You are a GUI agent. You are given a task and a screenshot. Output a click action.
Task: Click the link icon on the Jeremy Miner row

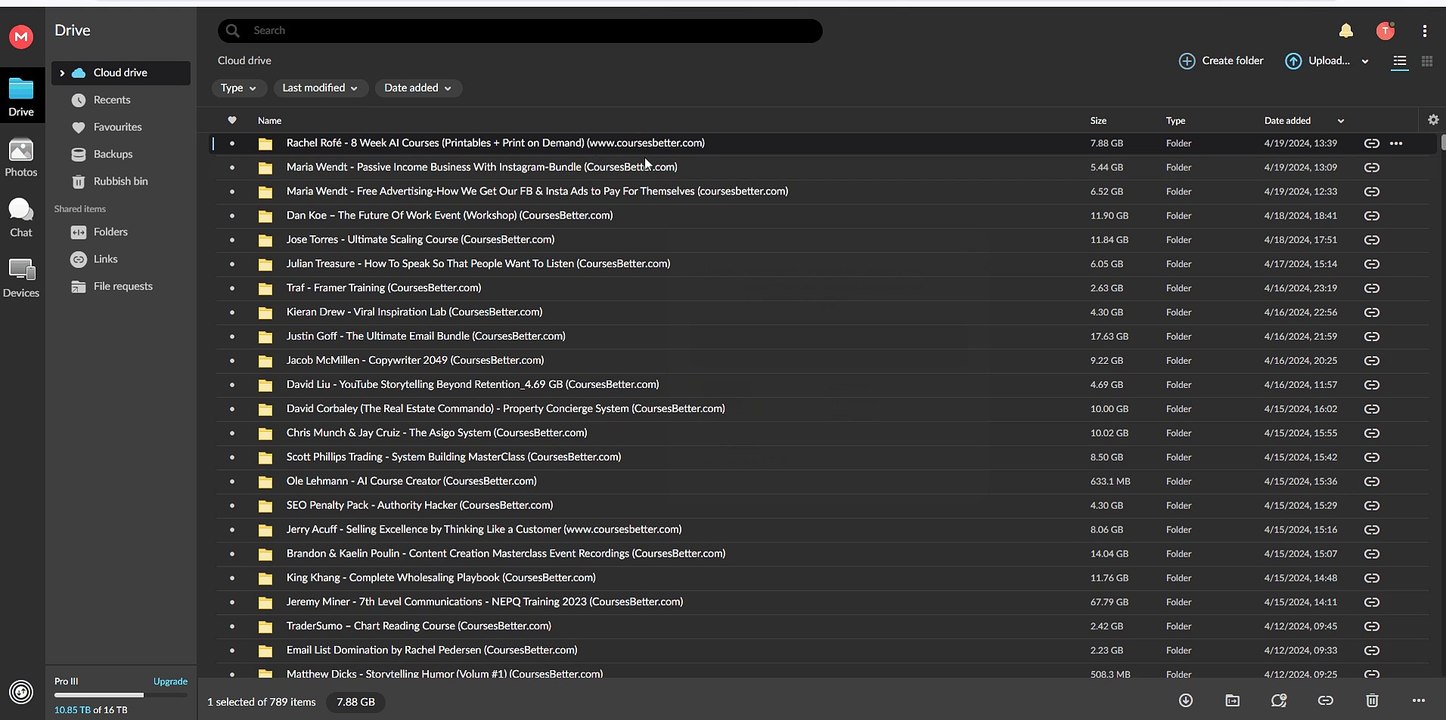[x=1372, y=602]
